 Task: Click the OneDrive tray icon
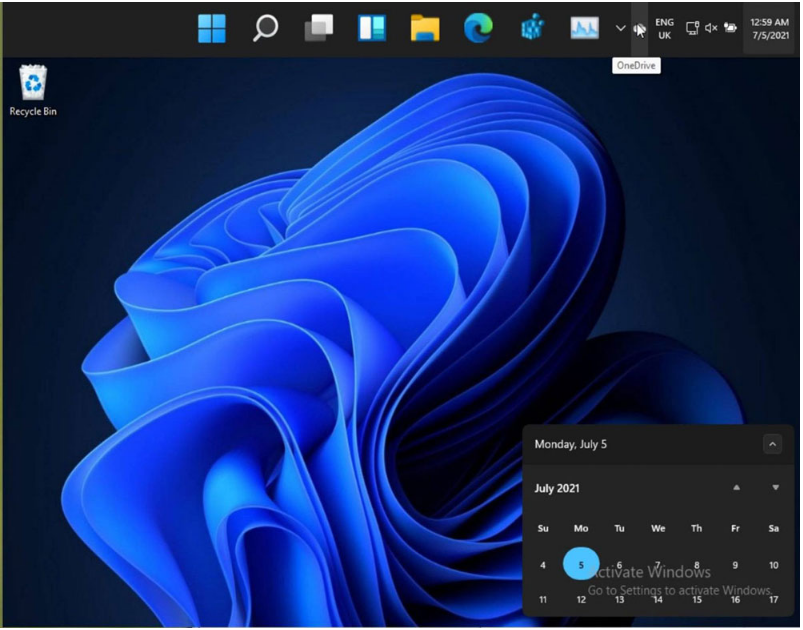[x=639, y=29]
